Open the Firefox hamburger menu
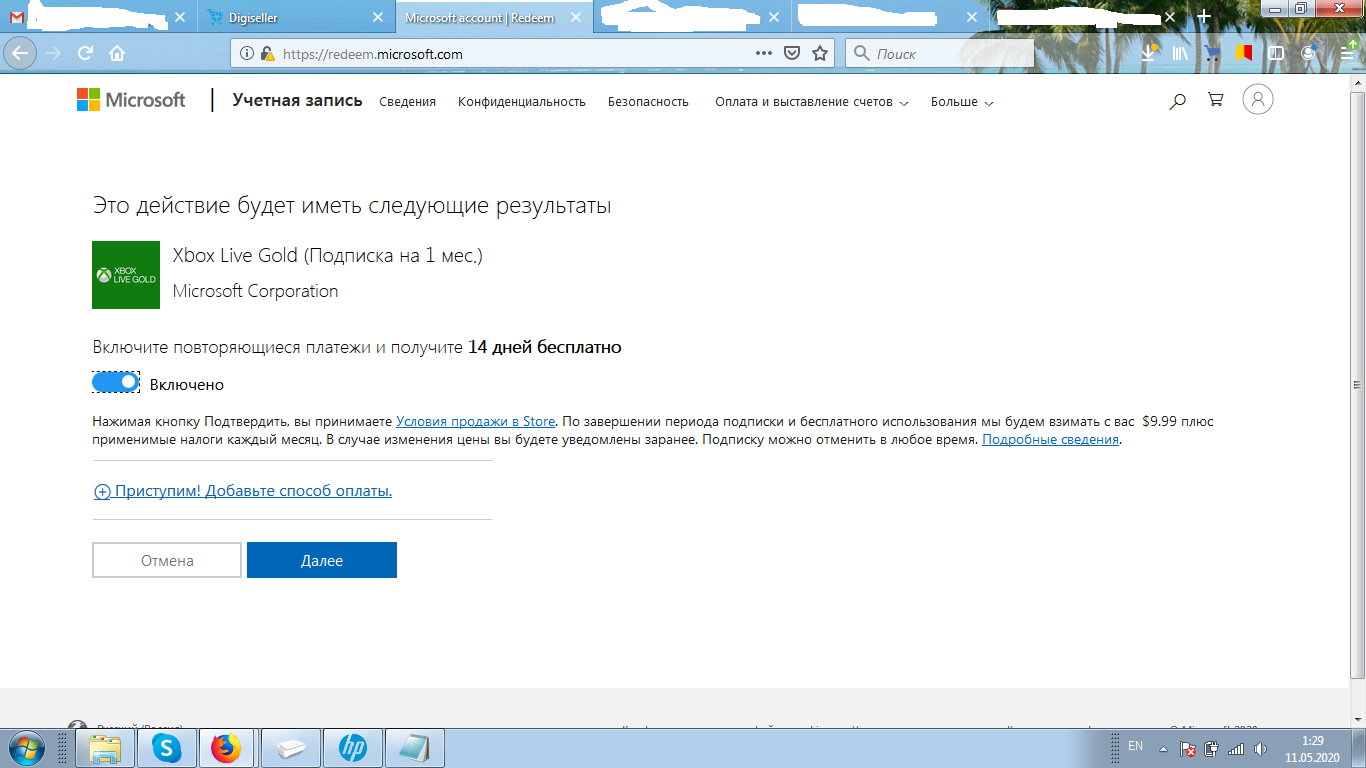 coord(1347,54)
